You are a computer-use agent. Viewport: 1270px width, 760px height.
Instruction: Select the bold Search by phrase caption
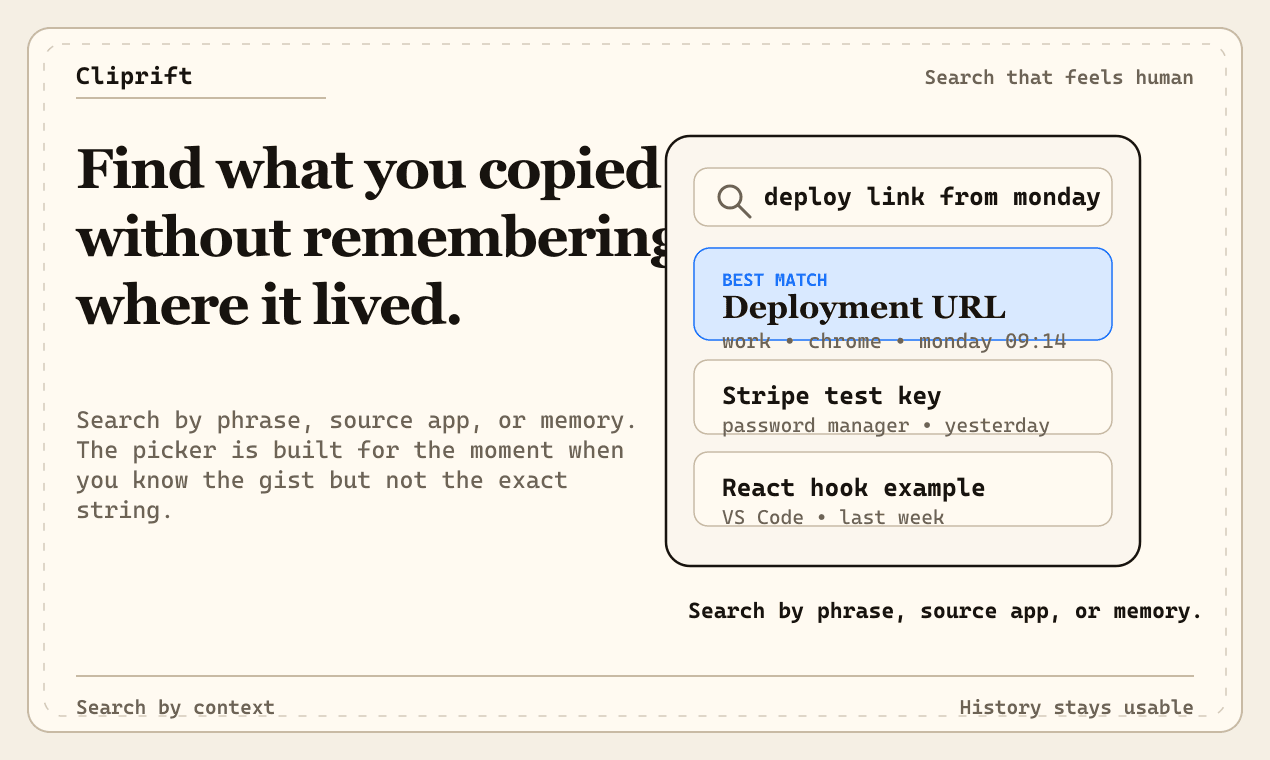point(943,611)
